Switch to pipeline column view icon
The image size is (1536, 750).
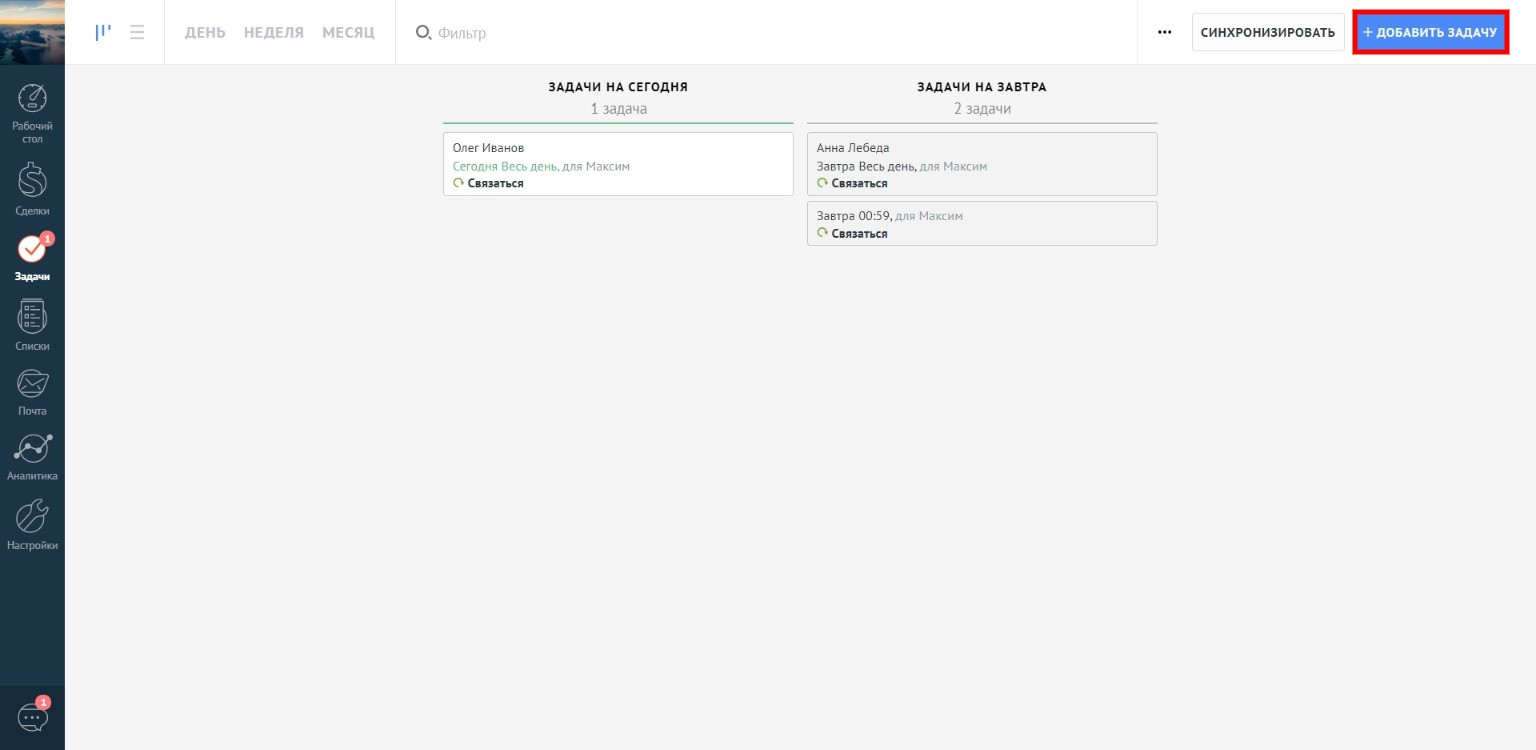pyautogui.click(x=102, y=32)
